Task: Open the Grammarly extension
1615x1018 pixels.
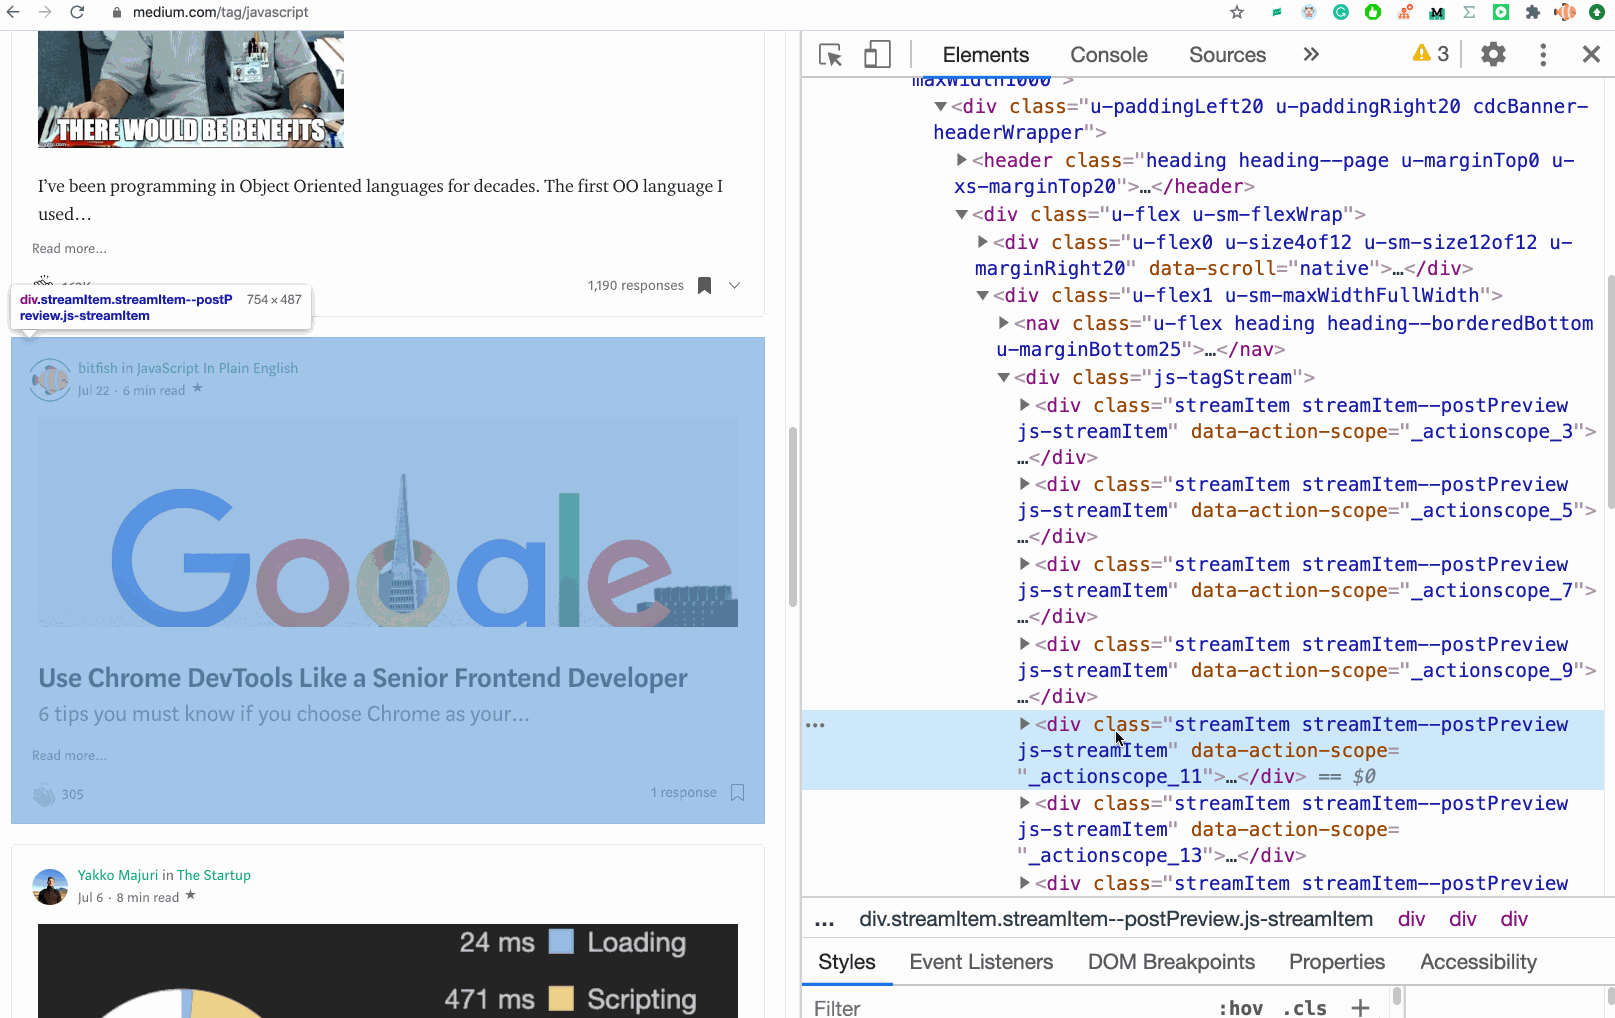Action: 1341,12
